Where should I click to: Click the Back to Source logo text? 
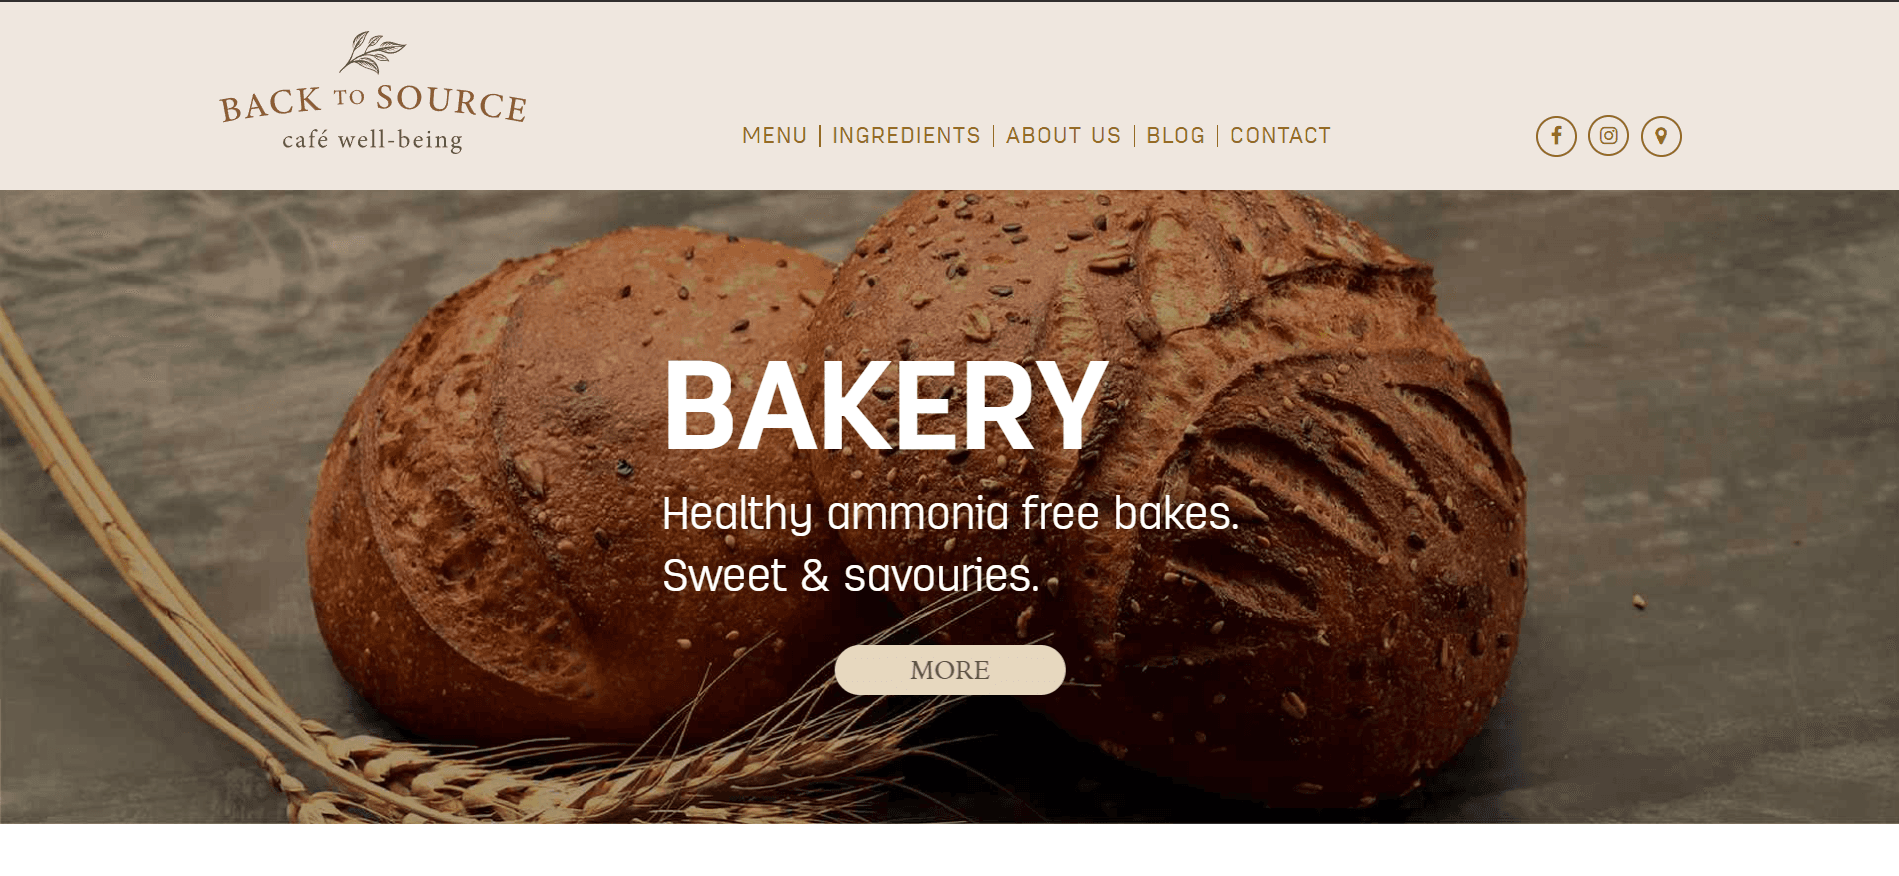pyautogui.click(x=373, y=103)
